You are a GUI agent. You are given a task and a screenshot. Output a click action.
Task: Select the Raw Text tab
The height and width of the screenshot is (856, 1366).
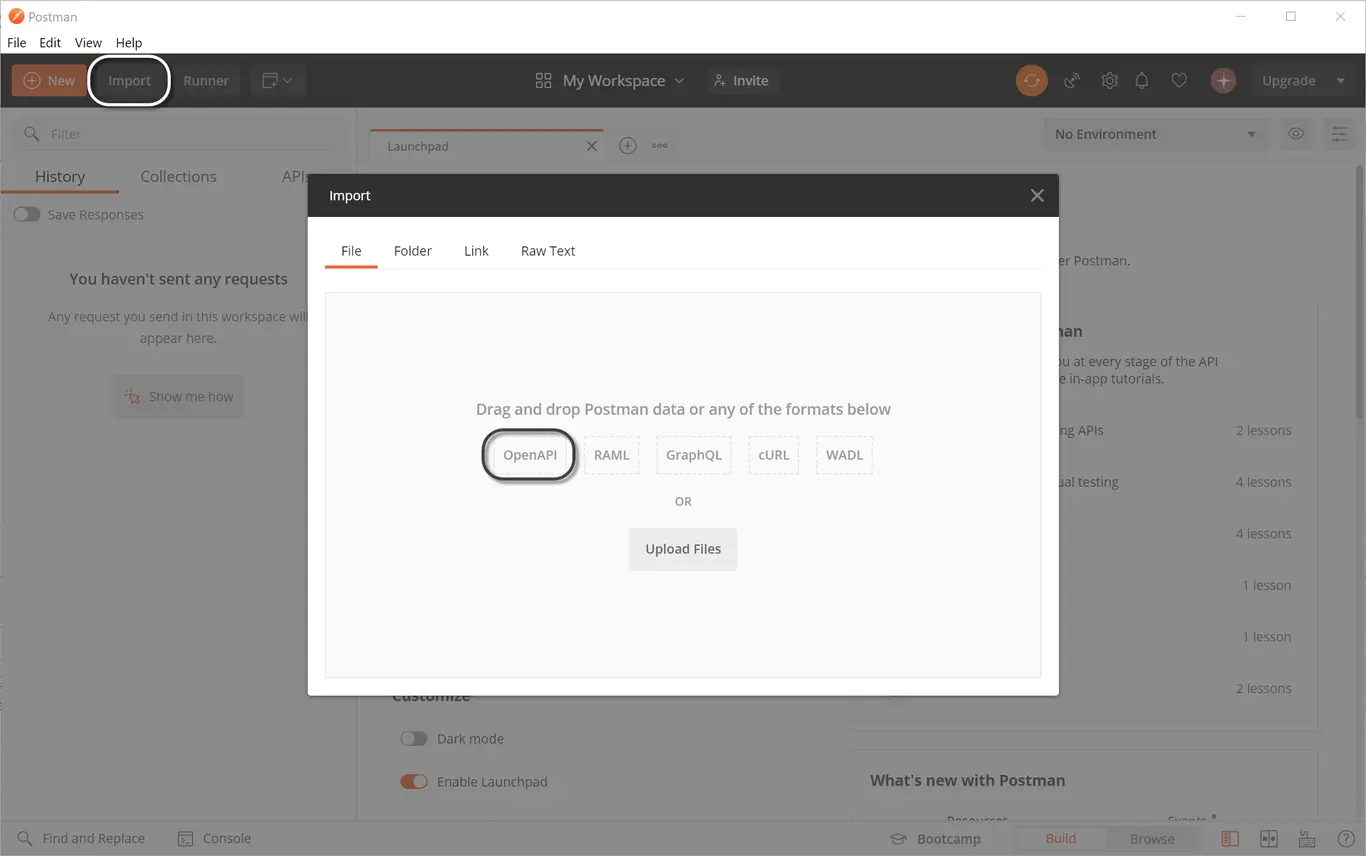click(x=548, y=251)
